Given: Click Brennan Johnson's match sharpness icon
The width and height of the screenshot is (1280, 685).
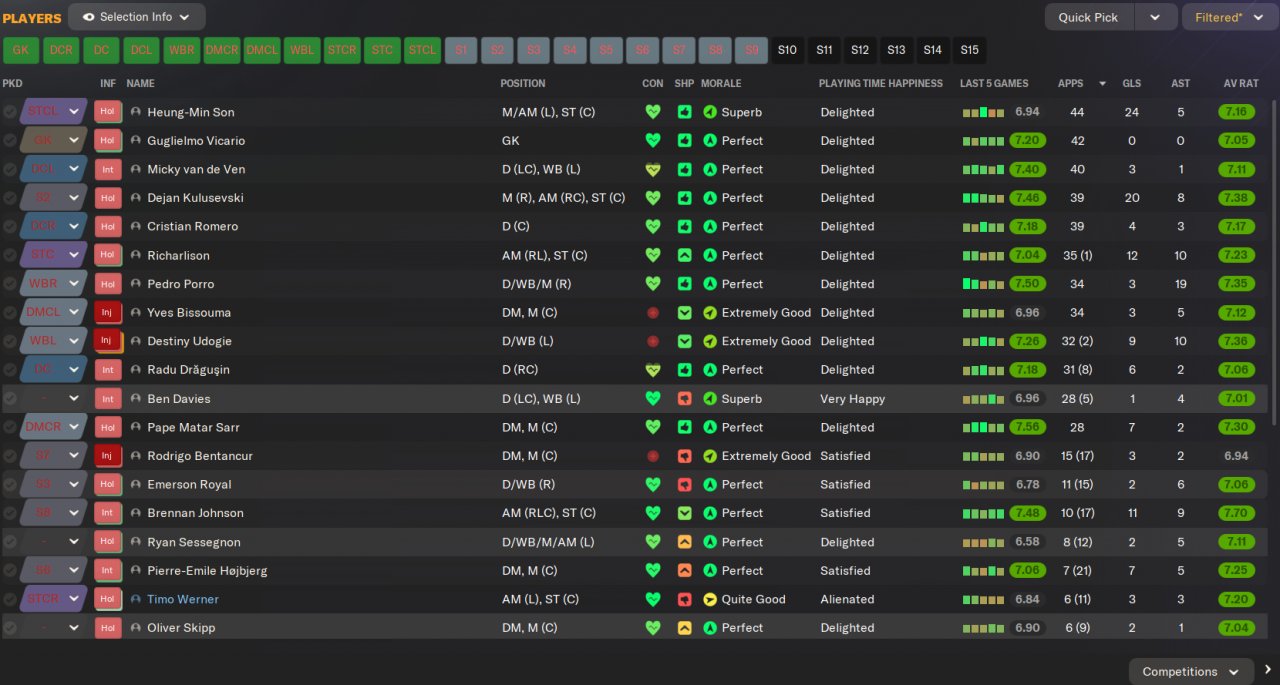Looking at the screenshot, I should (684, 513).
